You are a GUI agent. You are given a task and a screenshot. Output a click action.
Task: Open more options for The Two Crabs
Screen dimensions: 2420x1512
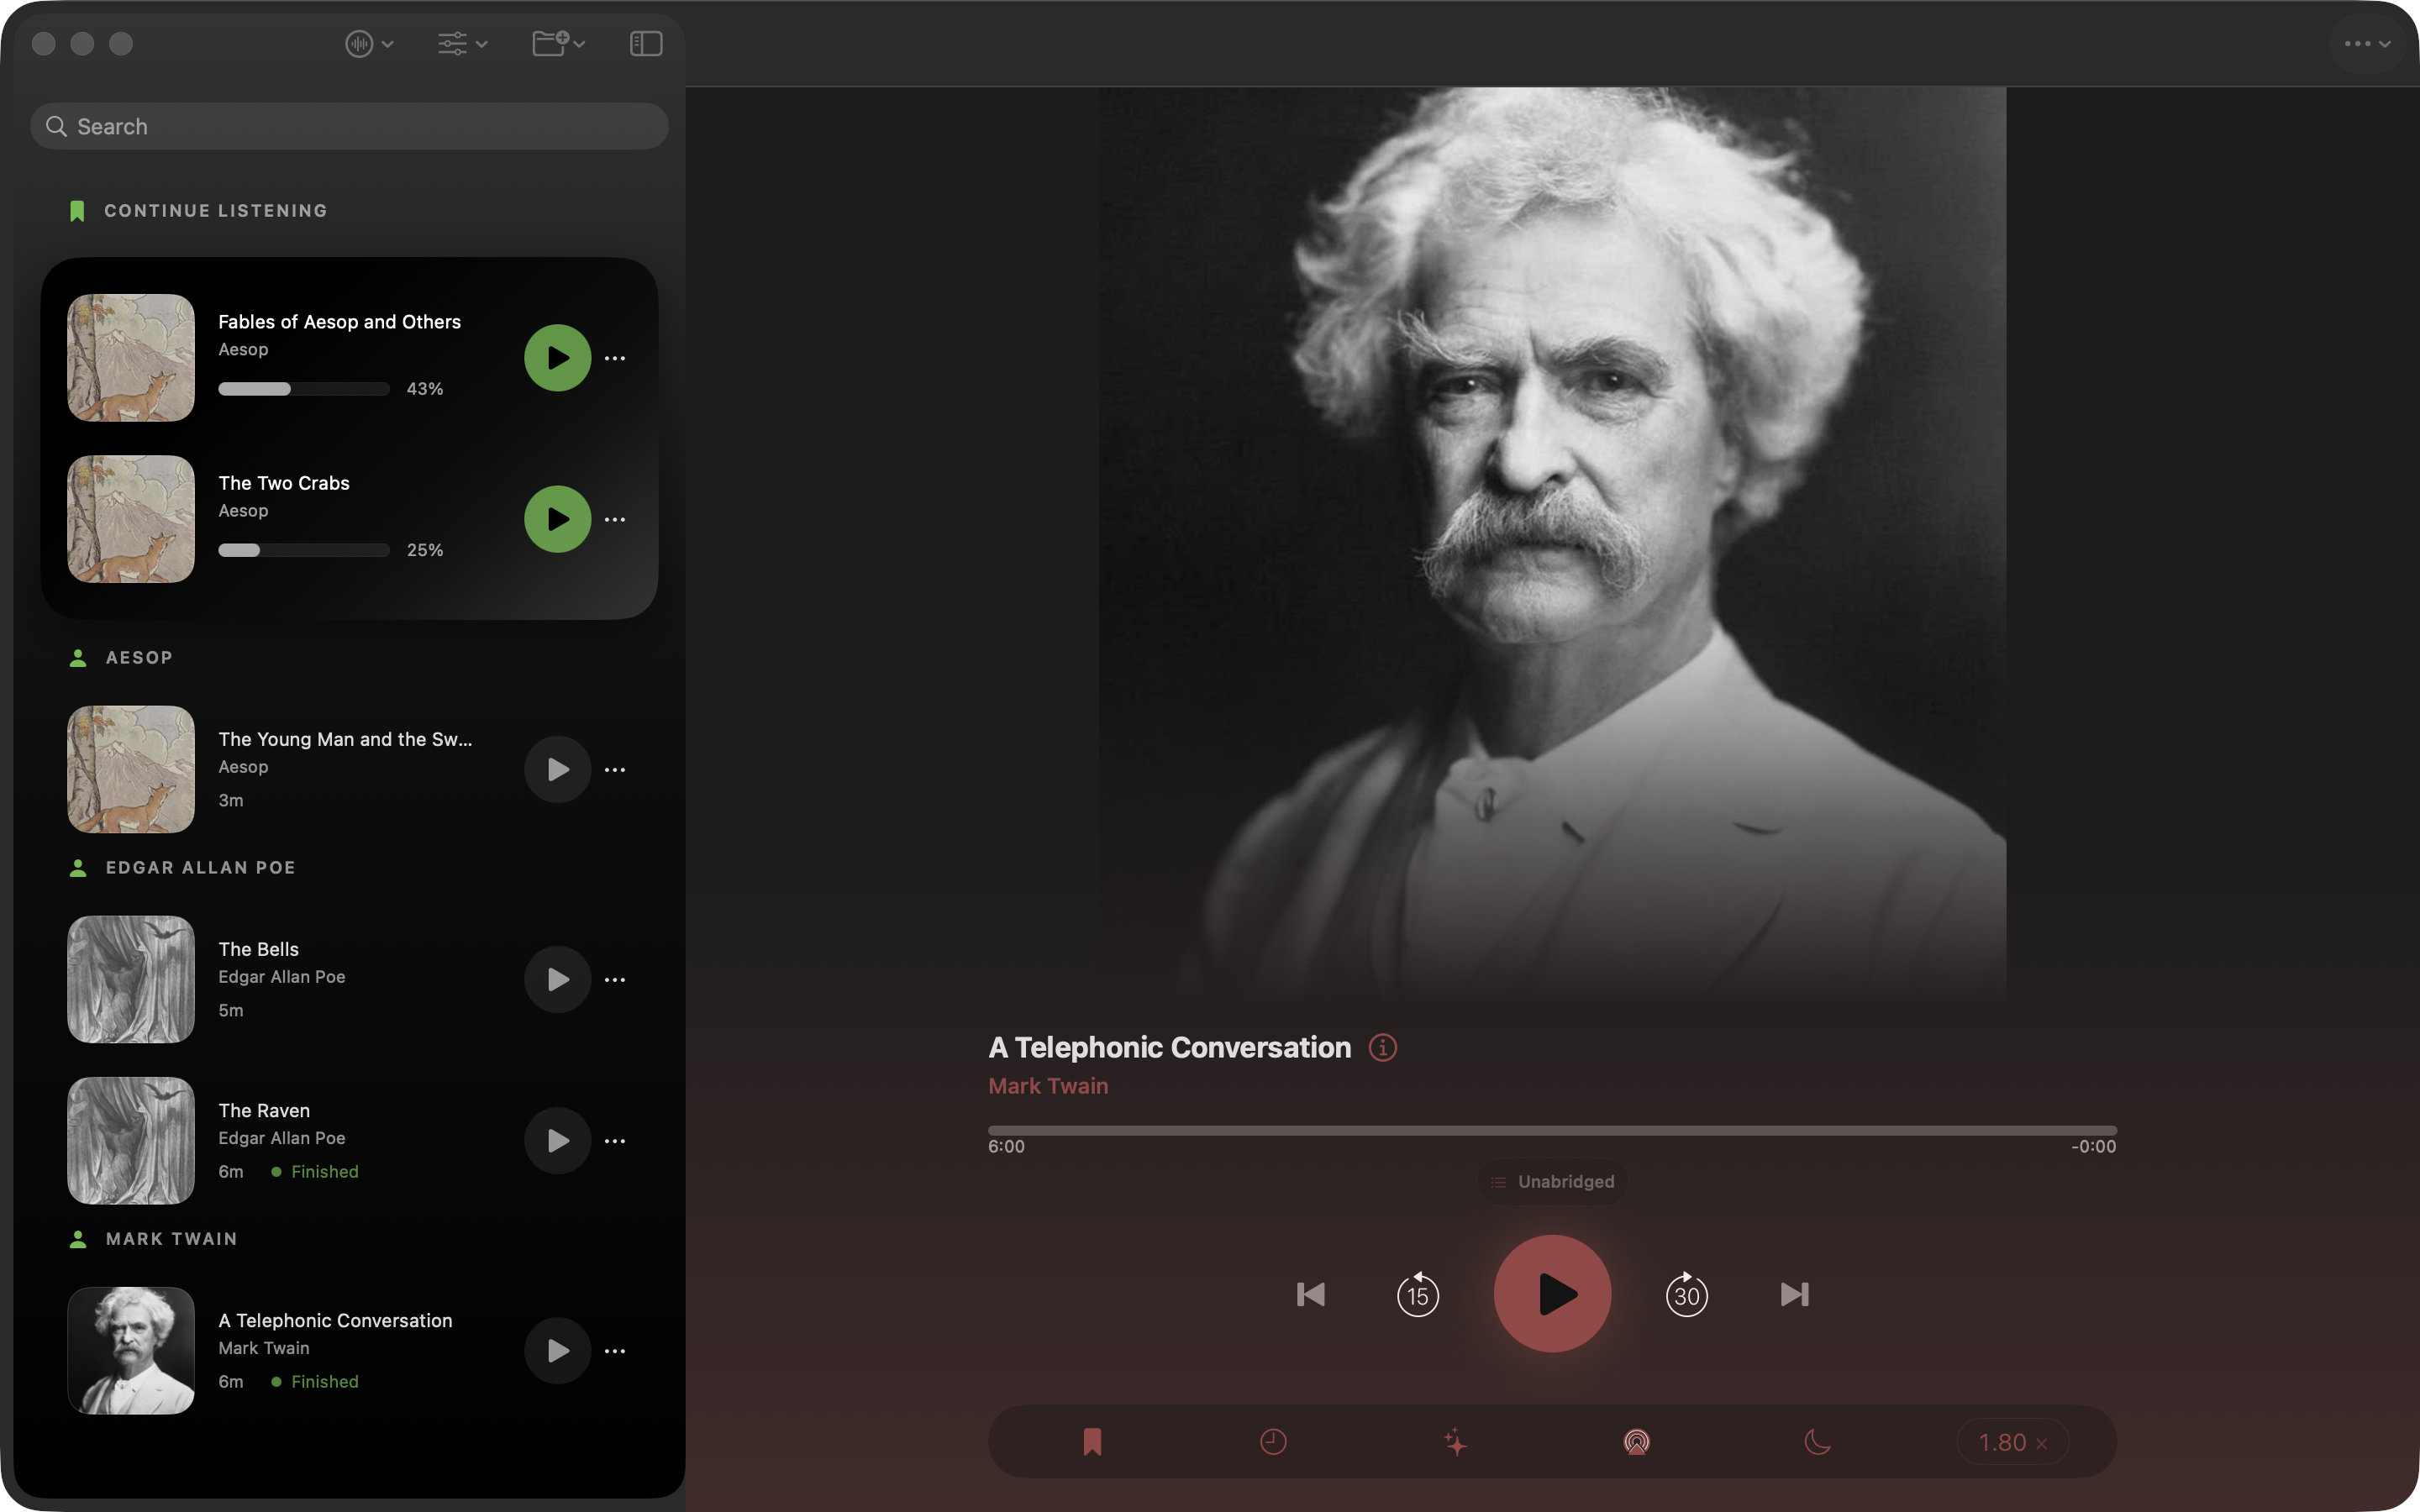coord(615,519)
